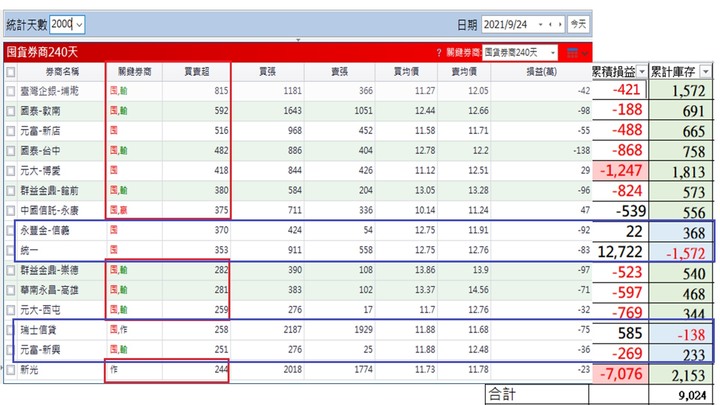
Task: Open the 累計庫存 column filter dropdown
Action: (x=705, y=72)
